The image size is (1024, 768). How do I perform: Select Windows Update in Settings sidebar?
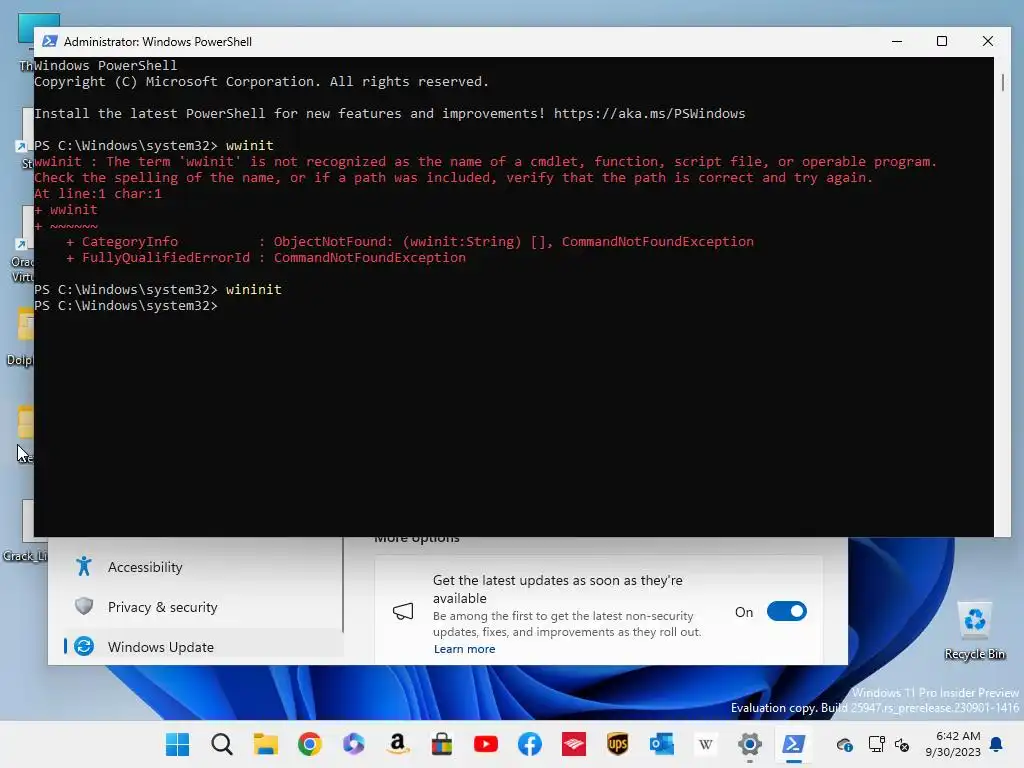pyautogui.click(x=202, y=647)
